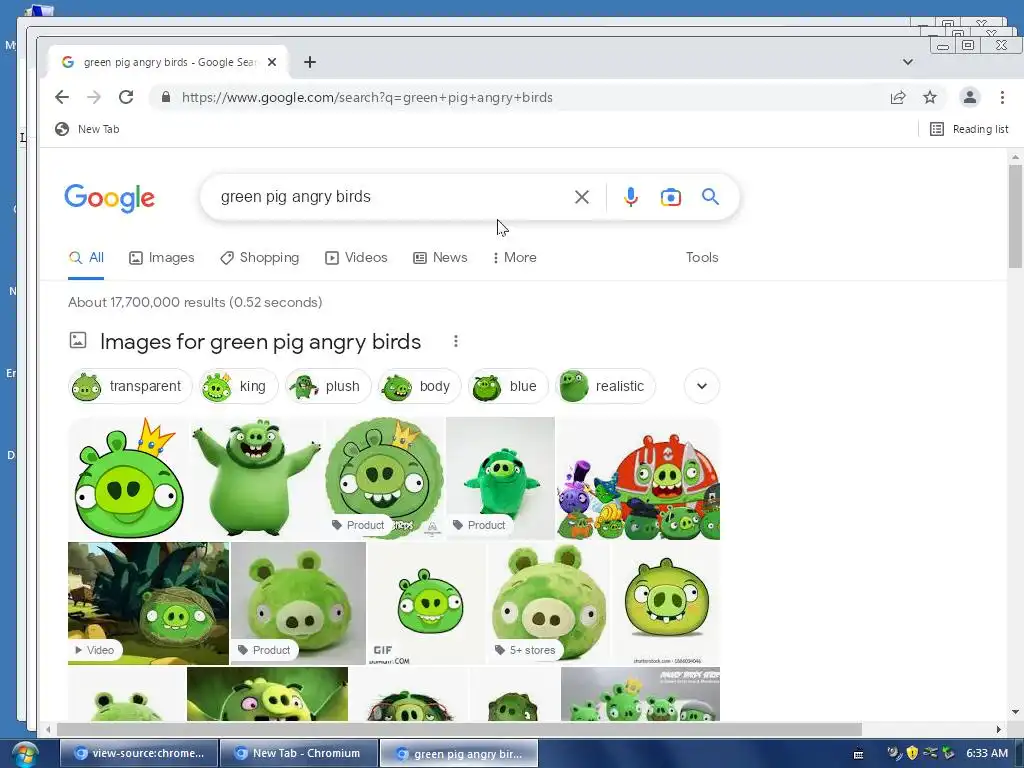Open the 5+ stores plush thumbnail

click(x=549, y=603)
